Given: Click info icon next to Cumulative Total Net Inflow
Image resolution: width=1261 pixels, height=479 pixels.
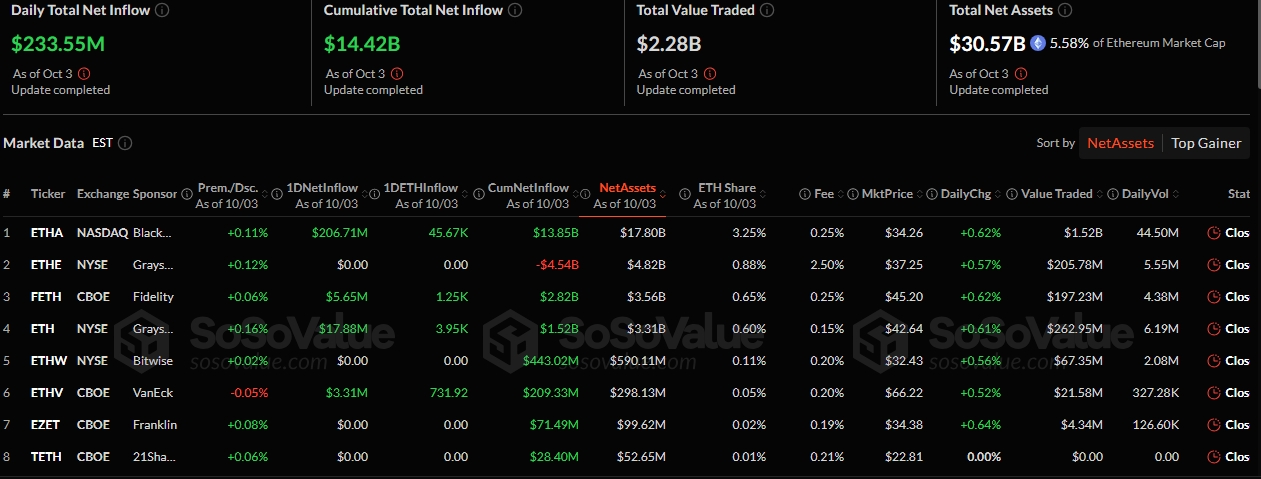Looking at the screenshot, I should click(x=514, y=10).
